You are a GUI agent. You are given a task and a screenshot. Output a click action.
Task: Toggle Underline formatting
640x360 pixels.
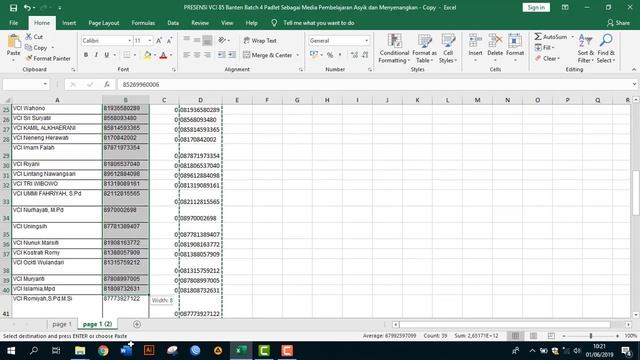click(x=107, y=55)
